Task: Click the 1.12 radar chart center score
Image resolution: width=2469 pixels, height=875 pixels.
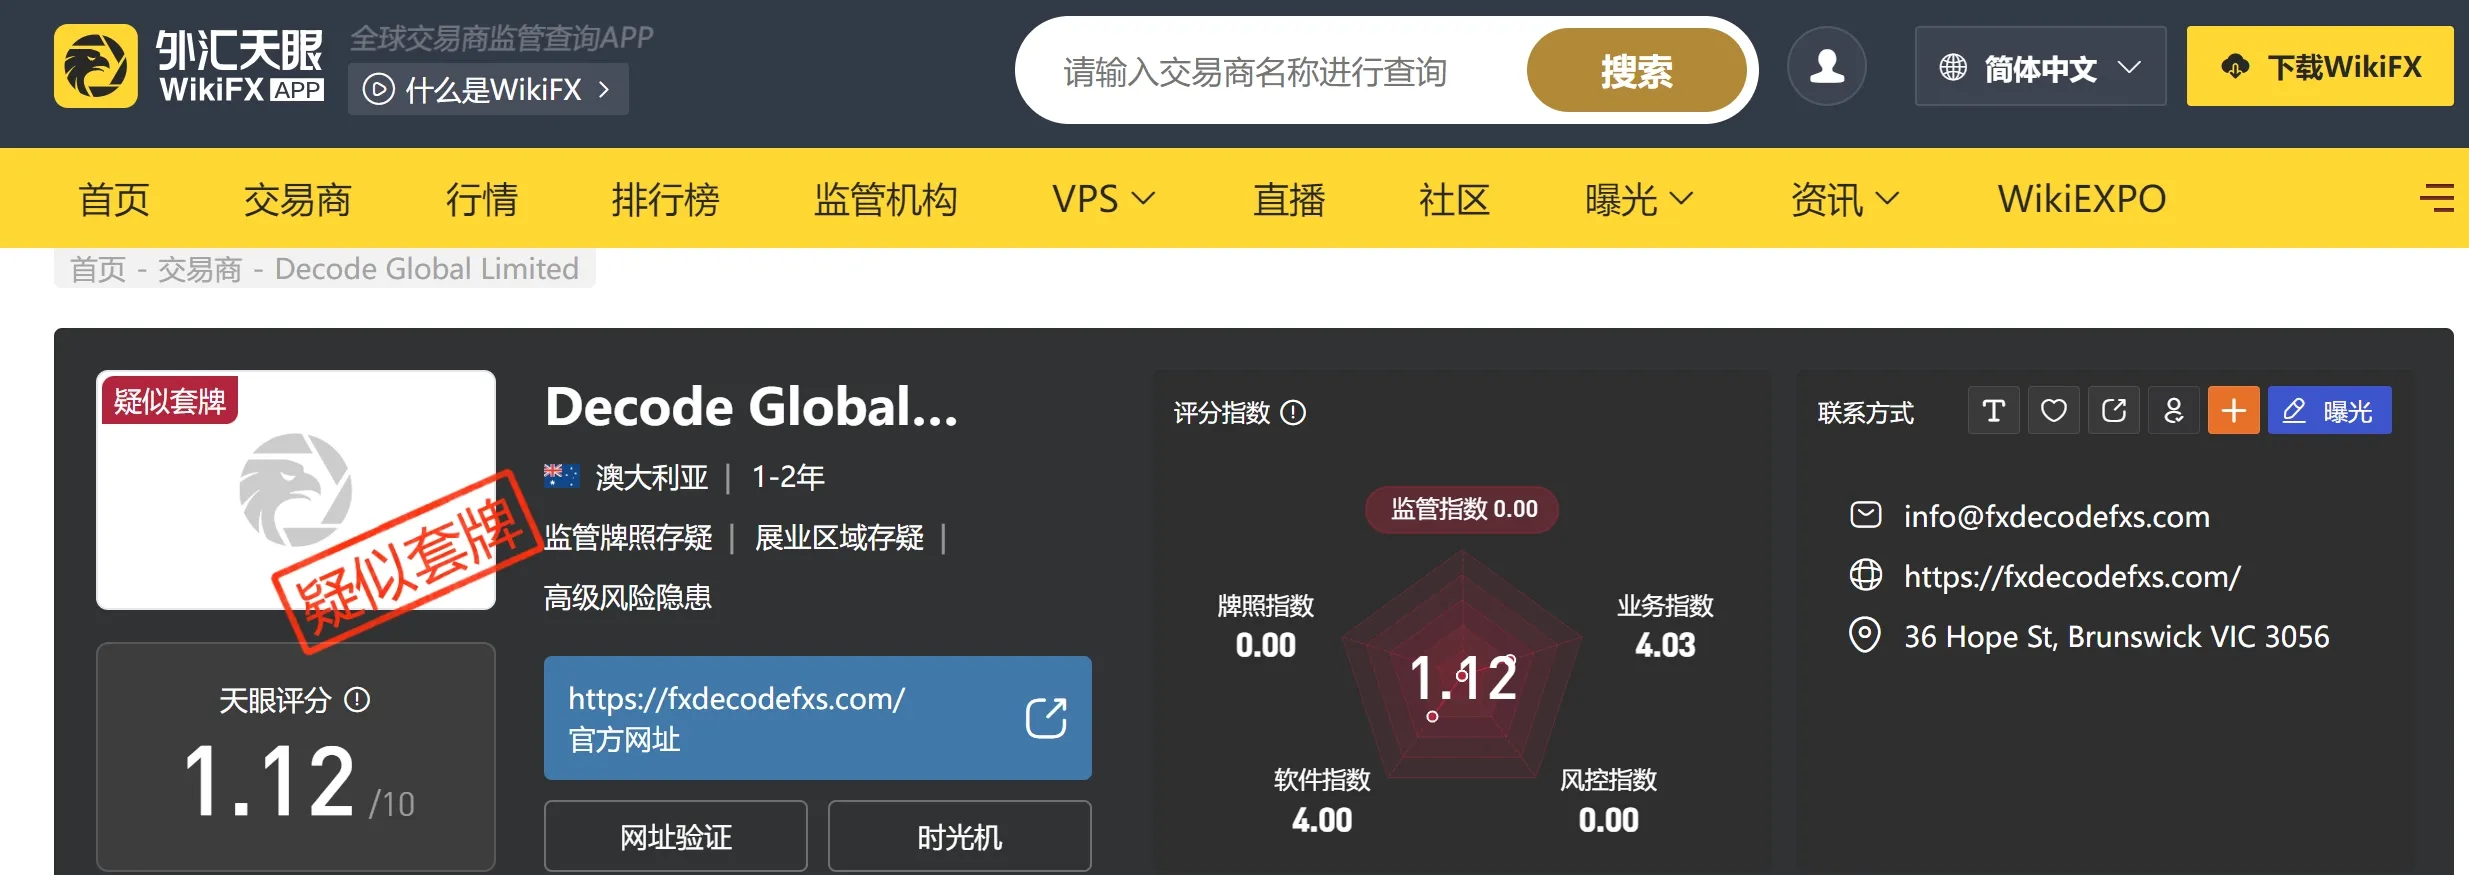Action: click(x=1462, y=678)
